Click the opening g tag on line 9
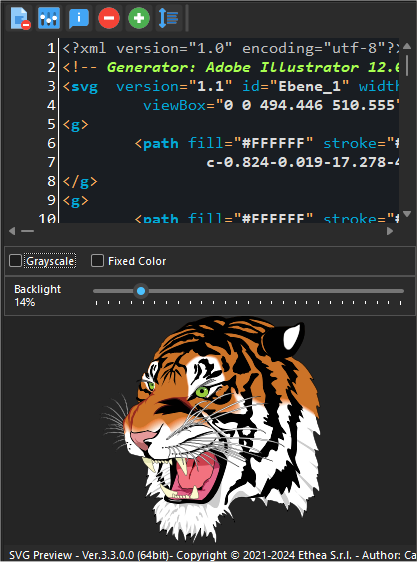 tap(75, 201)
